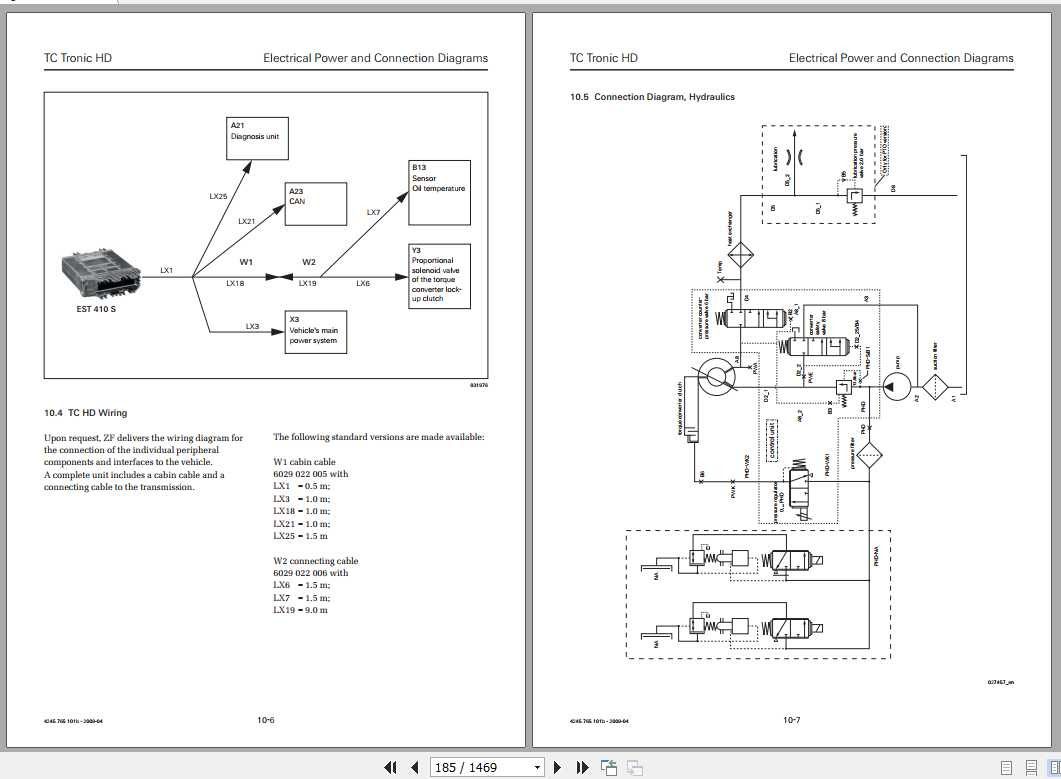This screenshot has height=779, width=1061.
Task: Click the page number '10-7' footer
Action: (792, 720)
